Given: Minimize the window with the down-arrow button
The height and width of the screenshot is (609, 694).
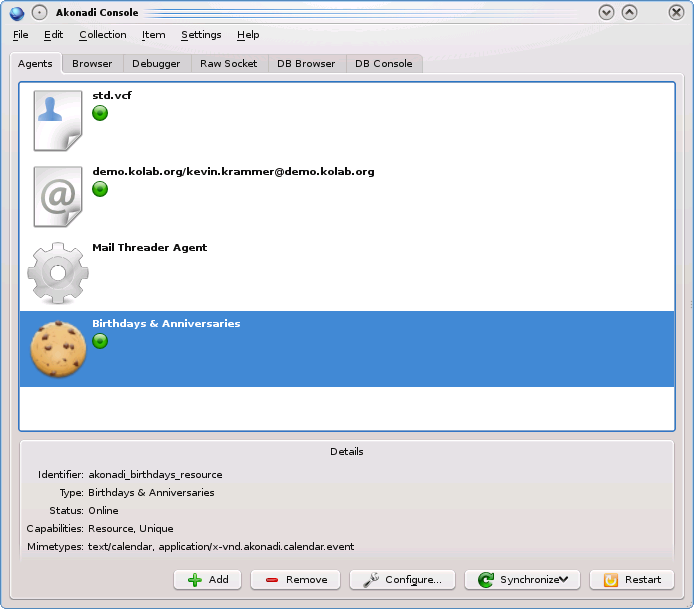Looking at the screenshot, I should click(606, 12).
